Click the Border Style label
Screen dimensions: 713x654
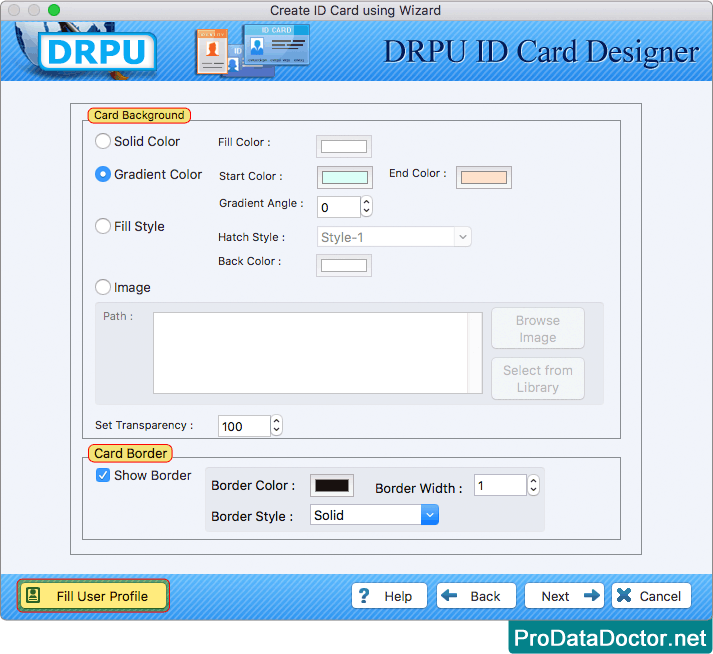click(252, 516)
